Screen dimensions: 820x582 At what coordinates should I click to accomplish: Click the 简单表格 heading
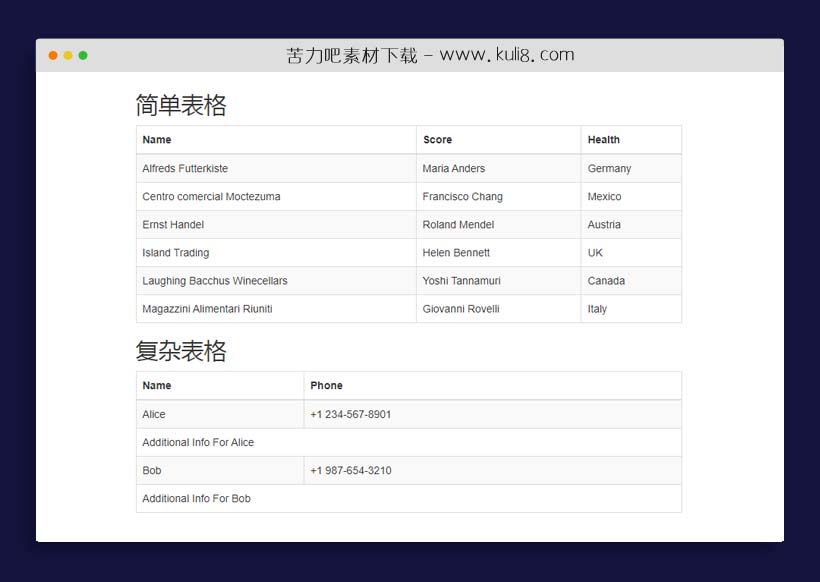point(183,104)
